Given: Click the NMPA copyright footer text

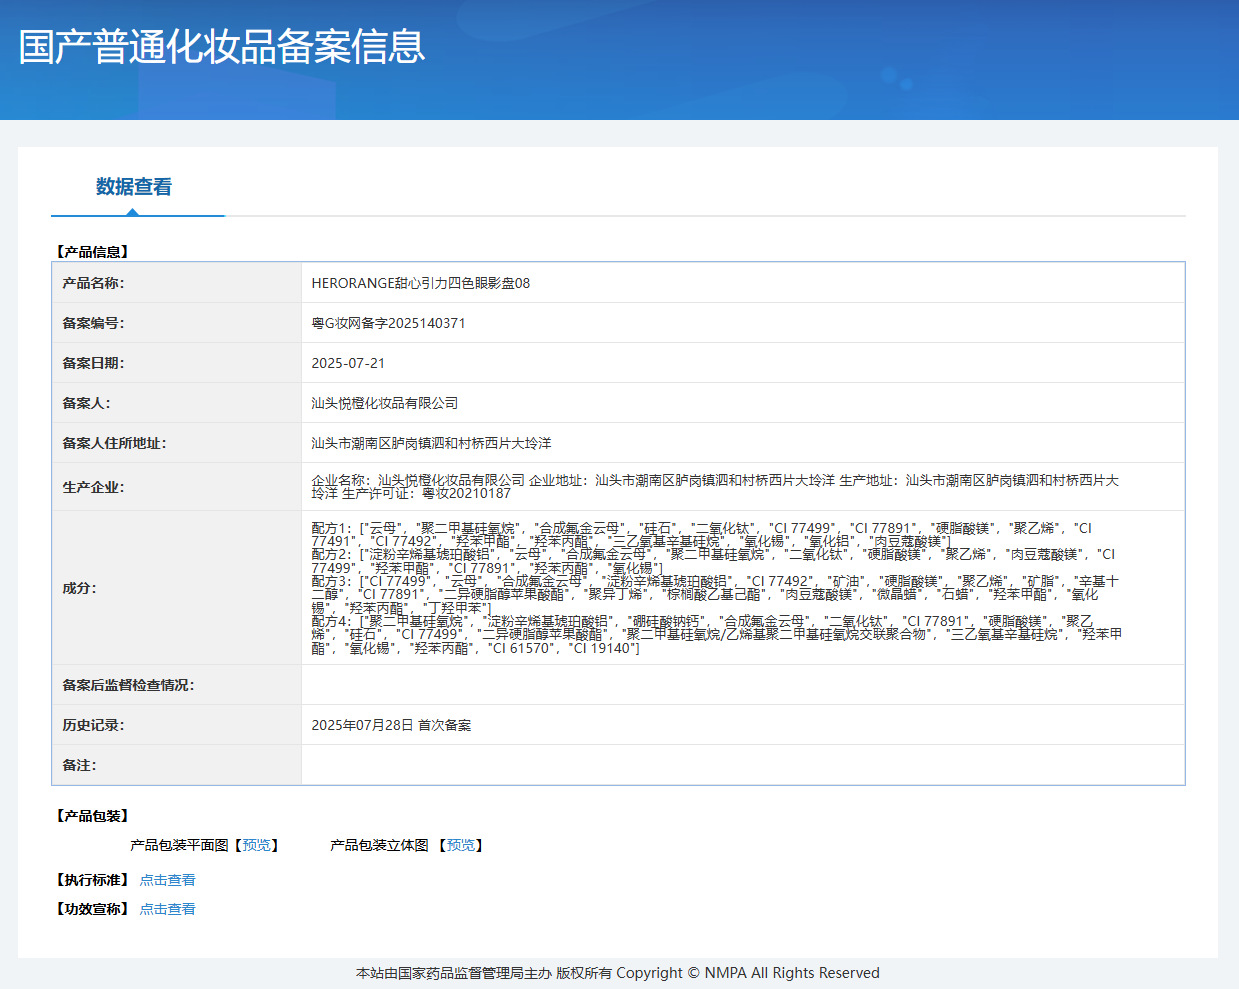Looking at the screenshot, I should [x=618, y=973].
